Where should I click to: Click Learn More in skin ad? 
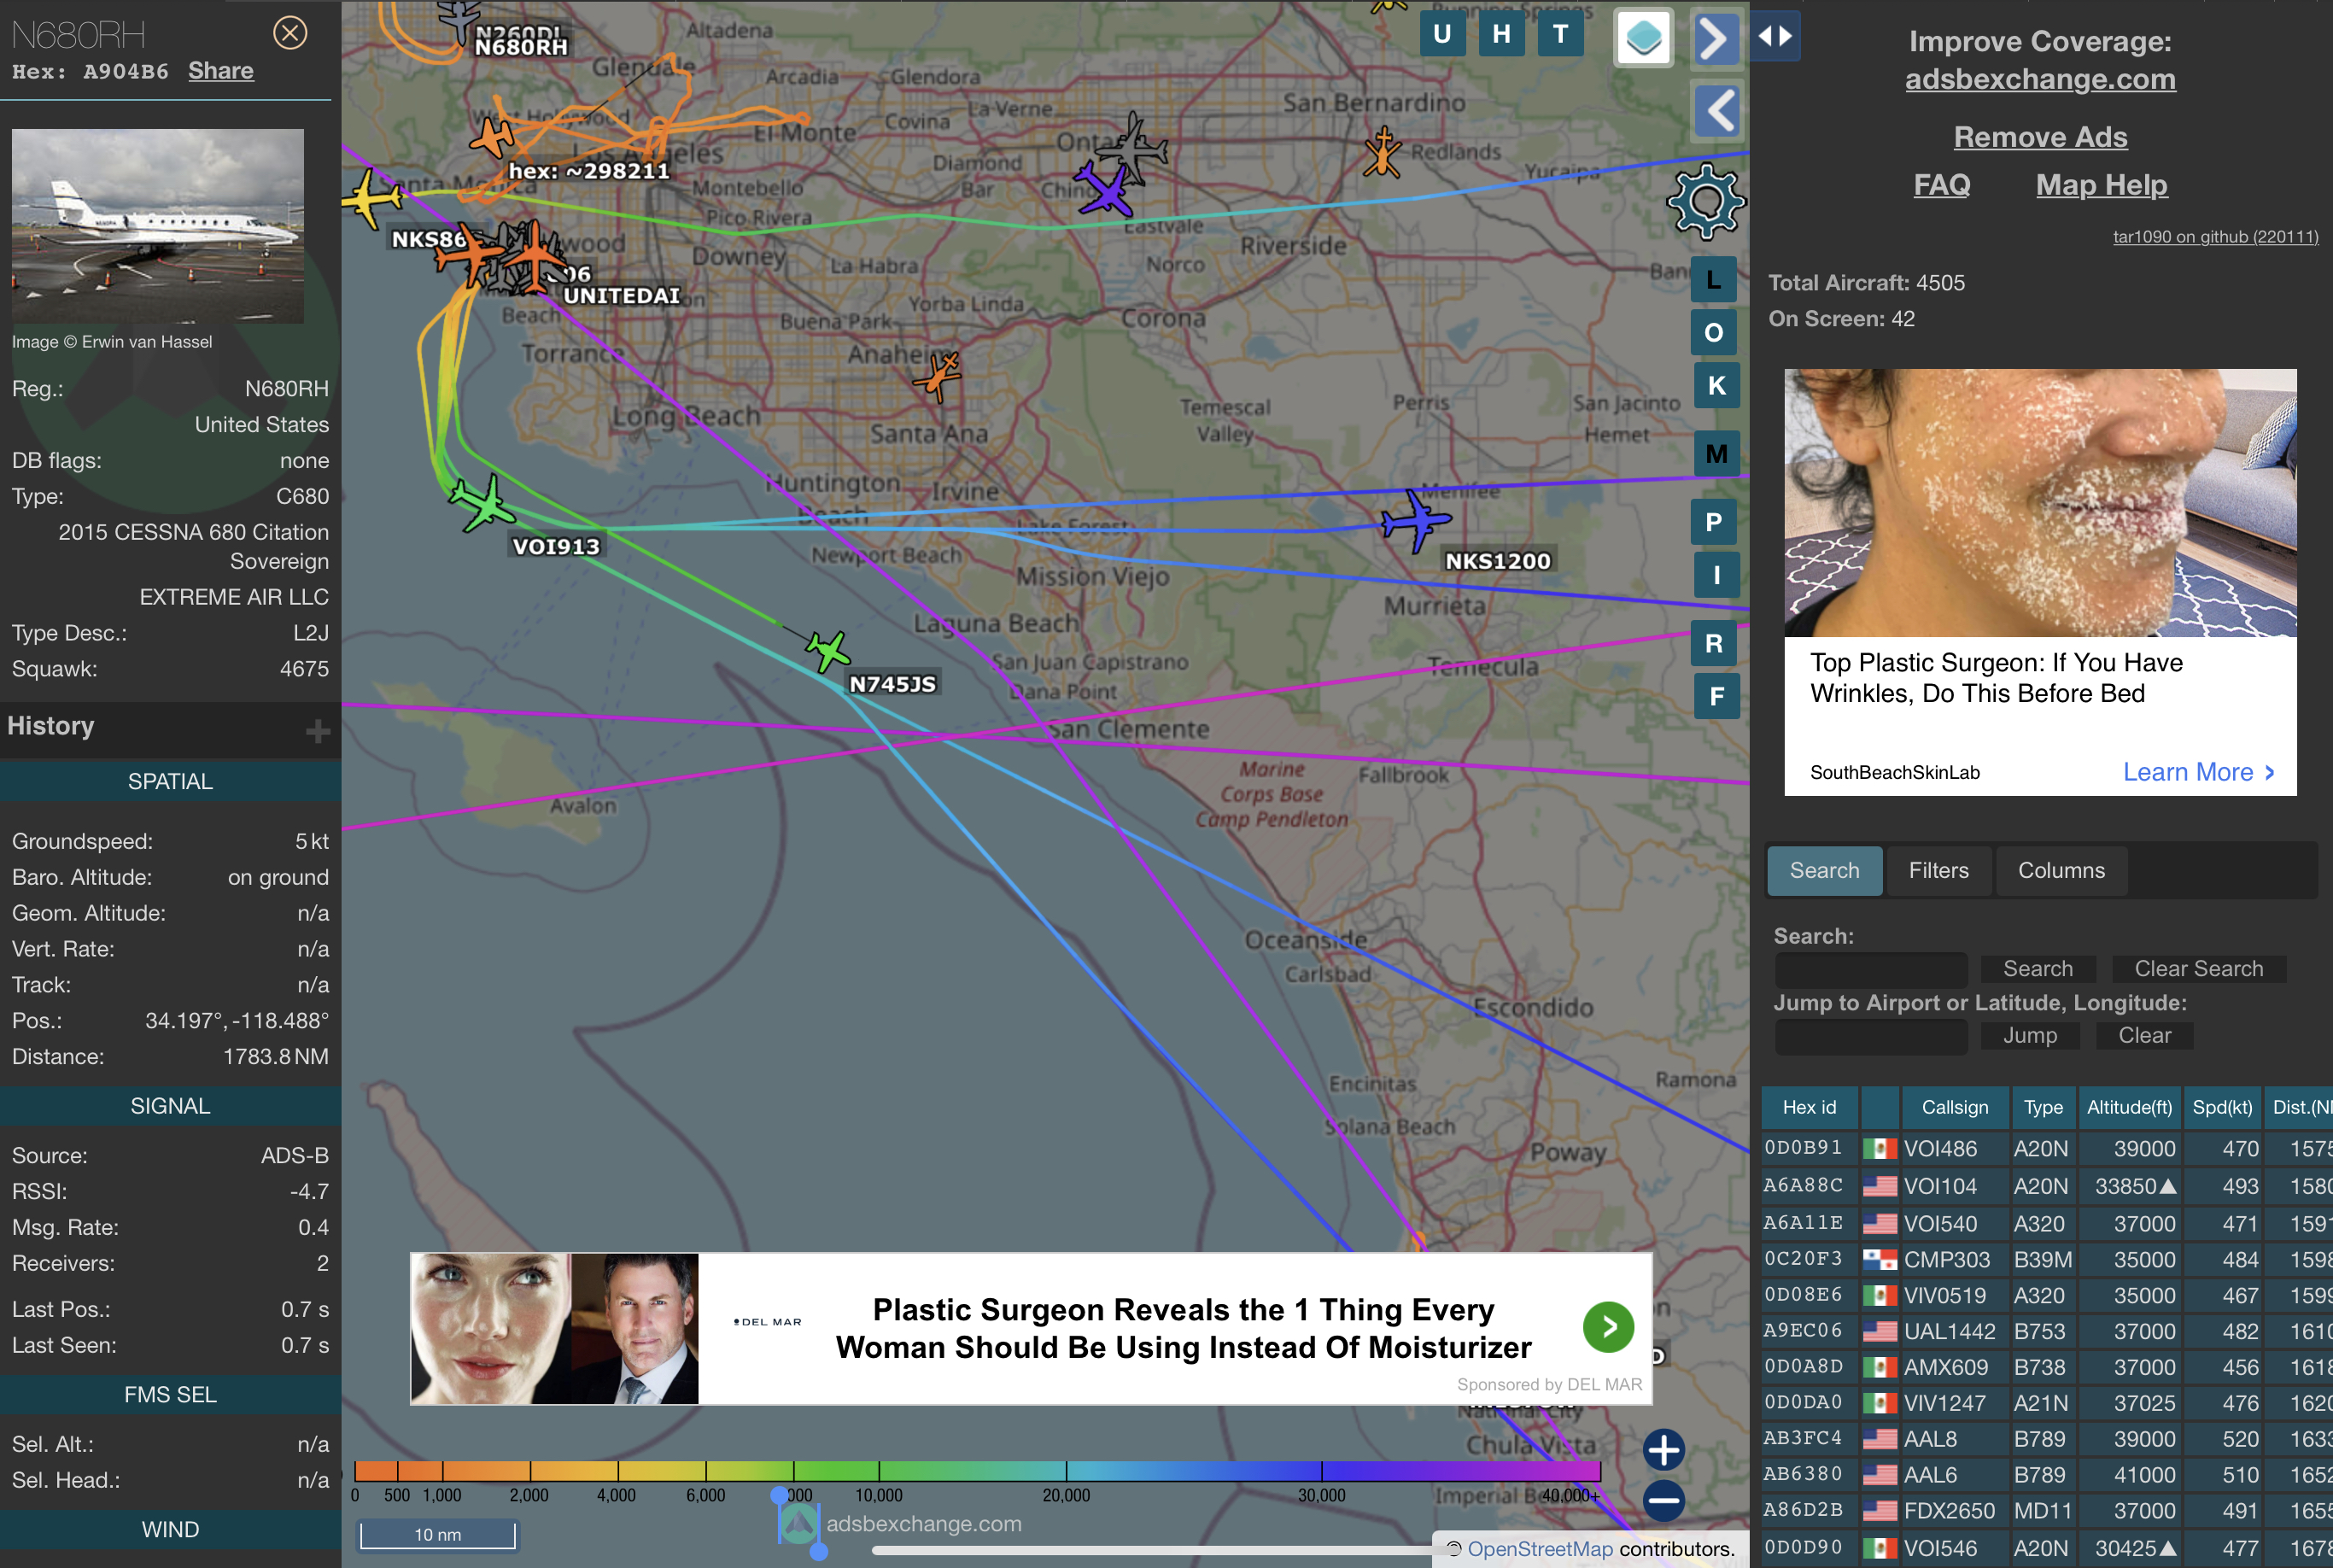tap(2198, 772)
